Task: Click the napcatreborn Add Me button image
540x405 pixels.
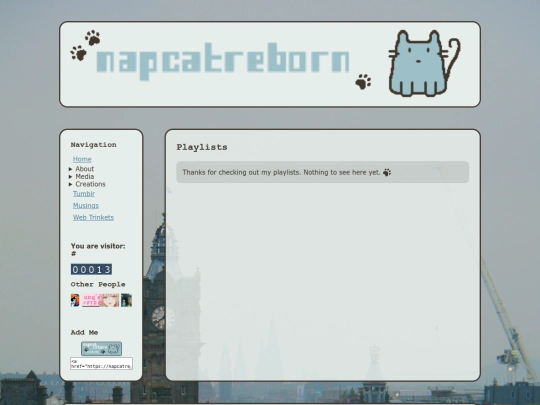Action: [x=101, y=349]
